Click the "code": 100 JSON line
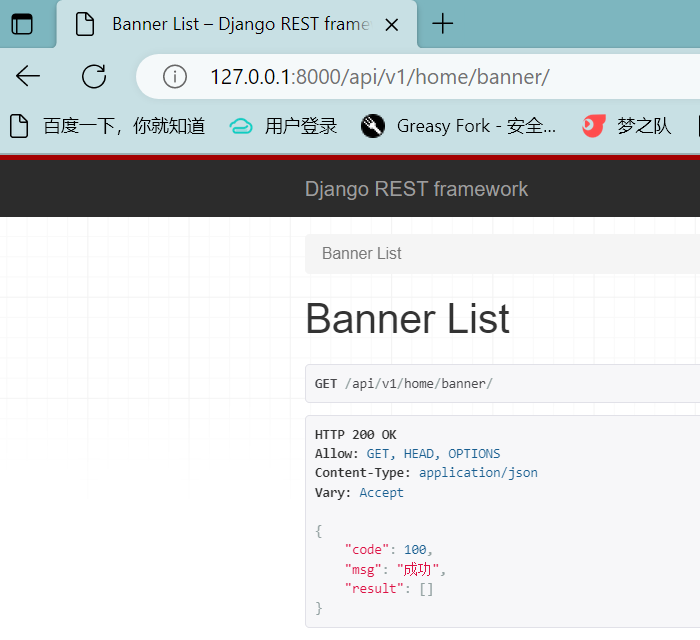This screenshot has width=700, height=640. [x=388, y=549]
